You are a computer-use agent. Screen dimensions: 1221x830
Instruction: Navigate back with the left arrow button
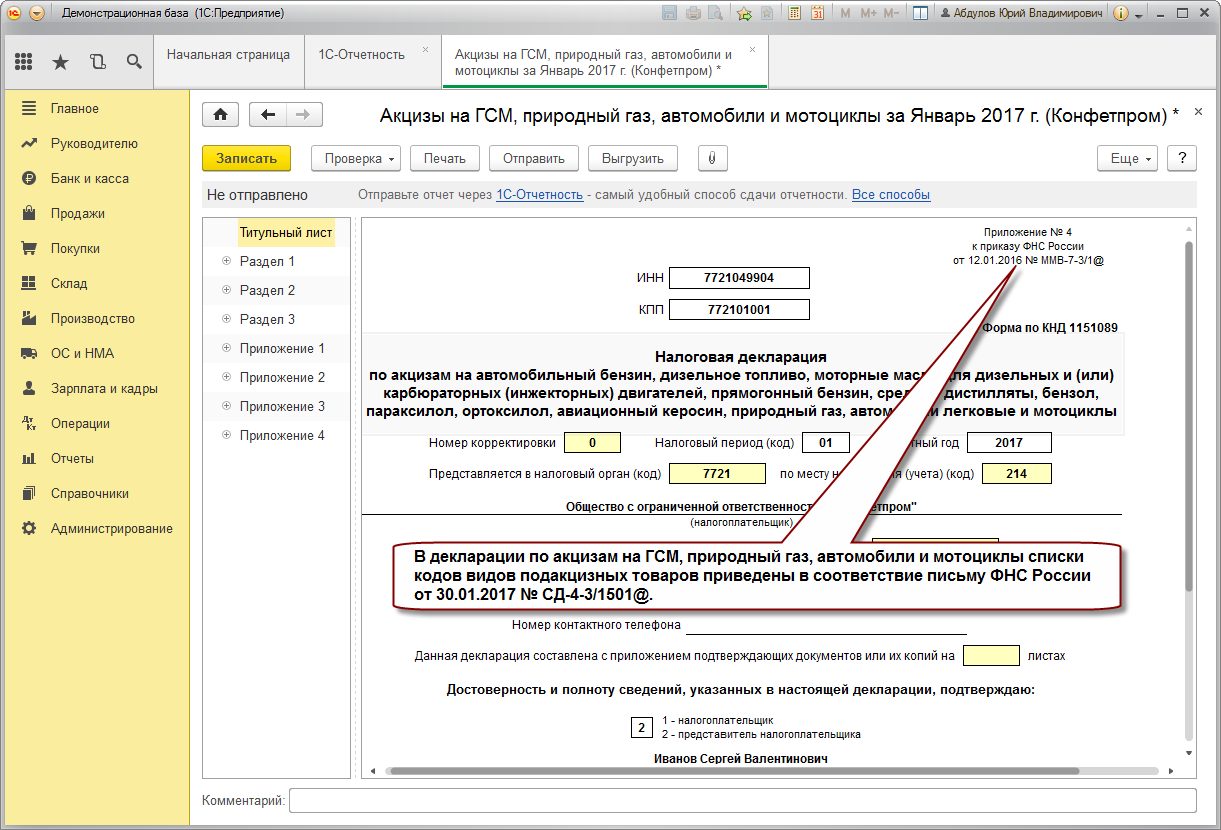pos(268,115)
